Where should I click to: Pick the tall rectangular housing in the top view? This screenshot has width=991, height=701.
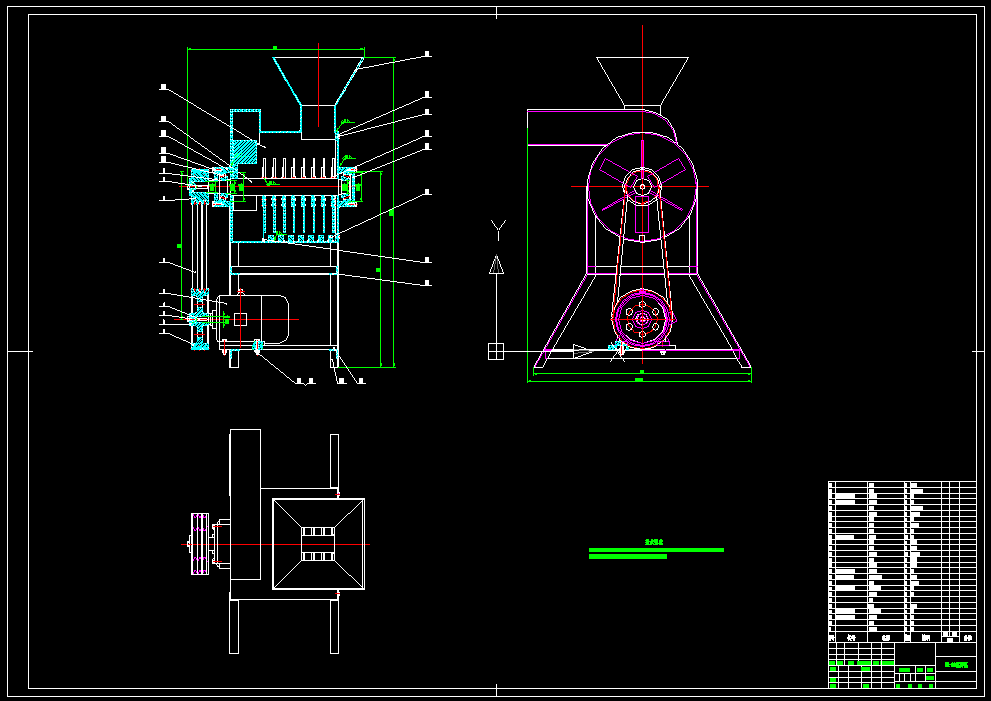245,504
